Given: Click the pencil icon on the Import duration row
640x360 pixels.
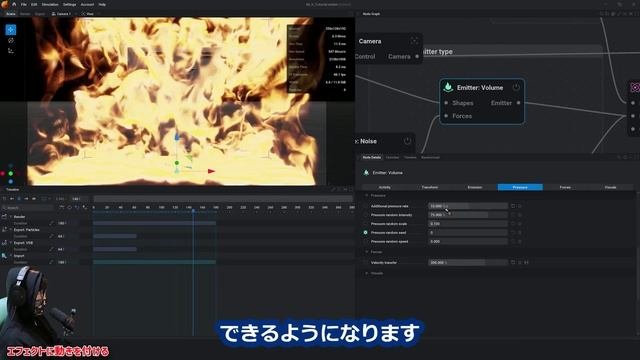Looking at the screenshot, I should (51, 262).
